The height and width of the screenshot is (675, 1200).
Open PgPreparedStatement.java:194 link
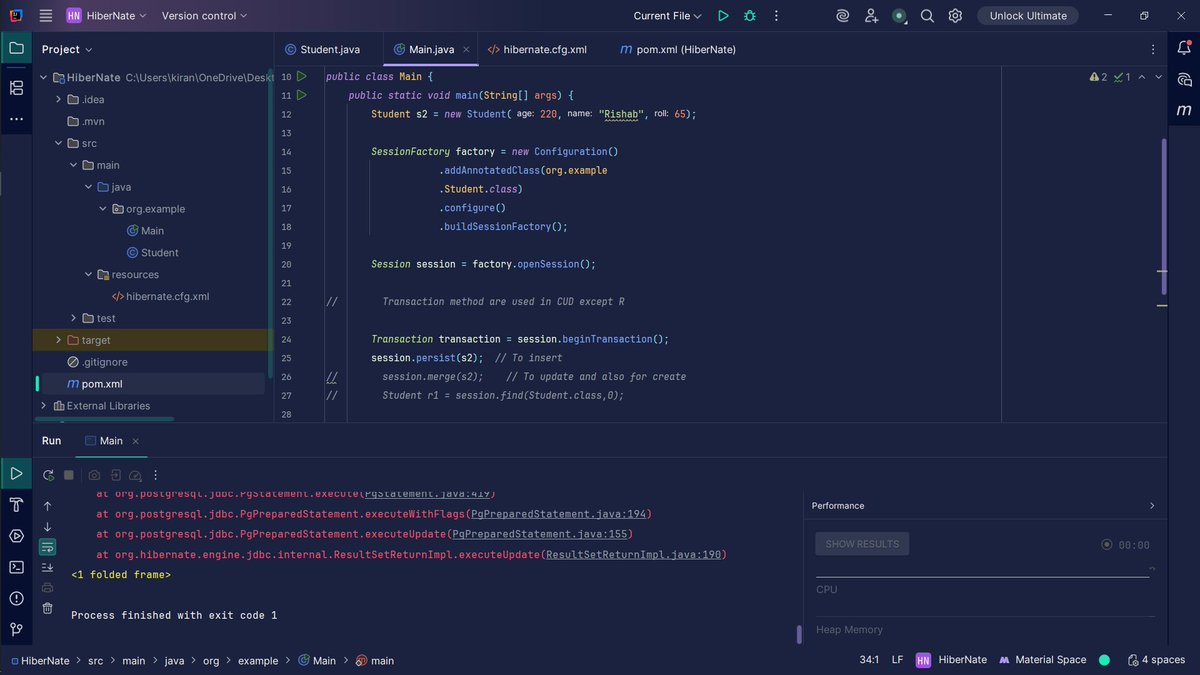(559, 514)
